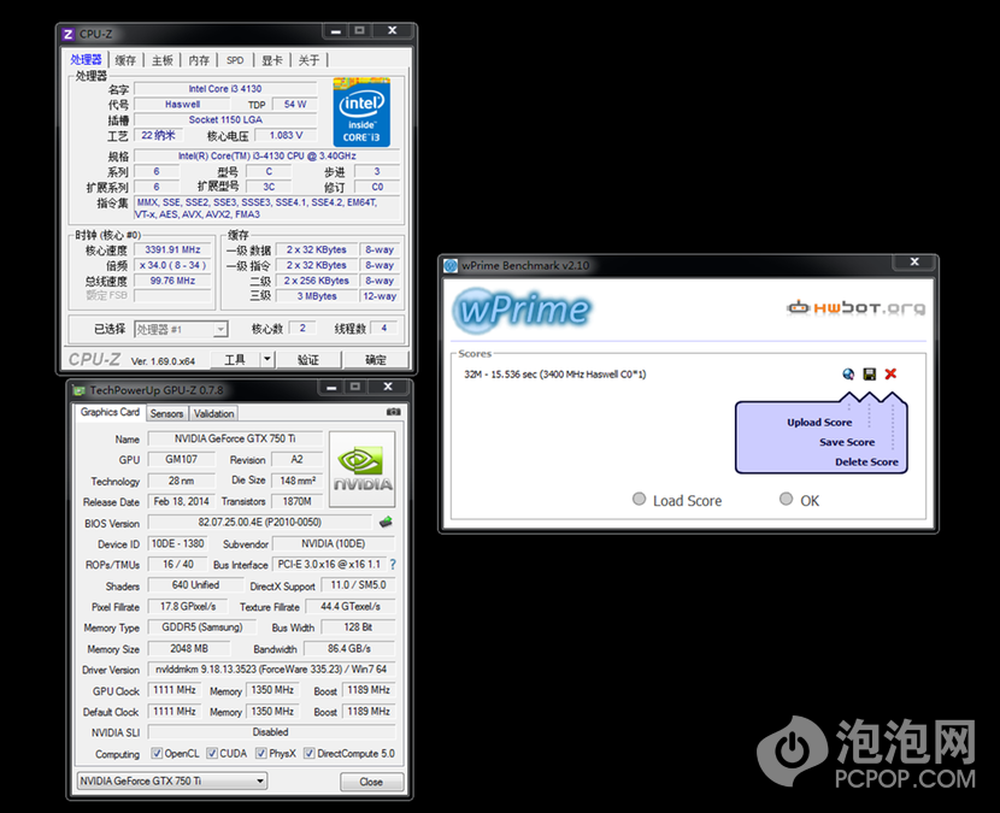This screenshot has width=1000, height=813.
Task: Choose Save Score in wPrime popup
Action: (847, 442)
